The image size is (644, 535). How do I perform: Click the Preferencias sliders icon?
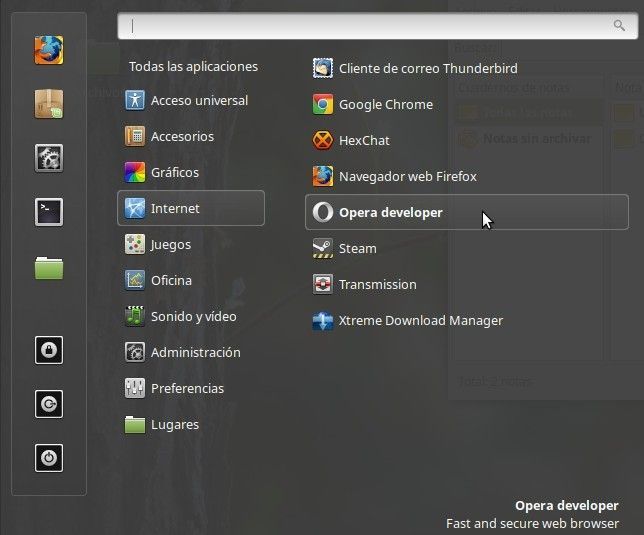click(x=135, y=388)
